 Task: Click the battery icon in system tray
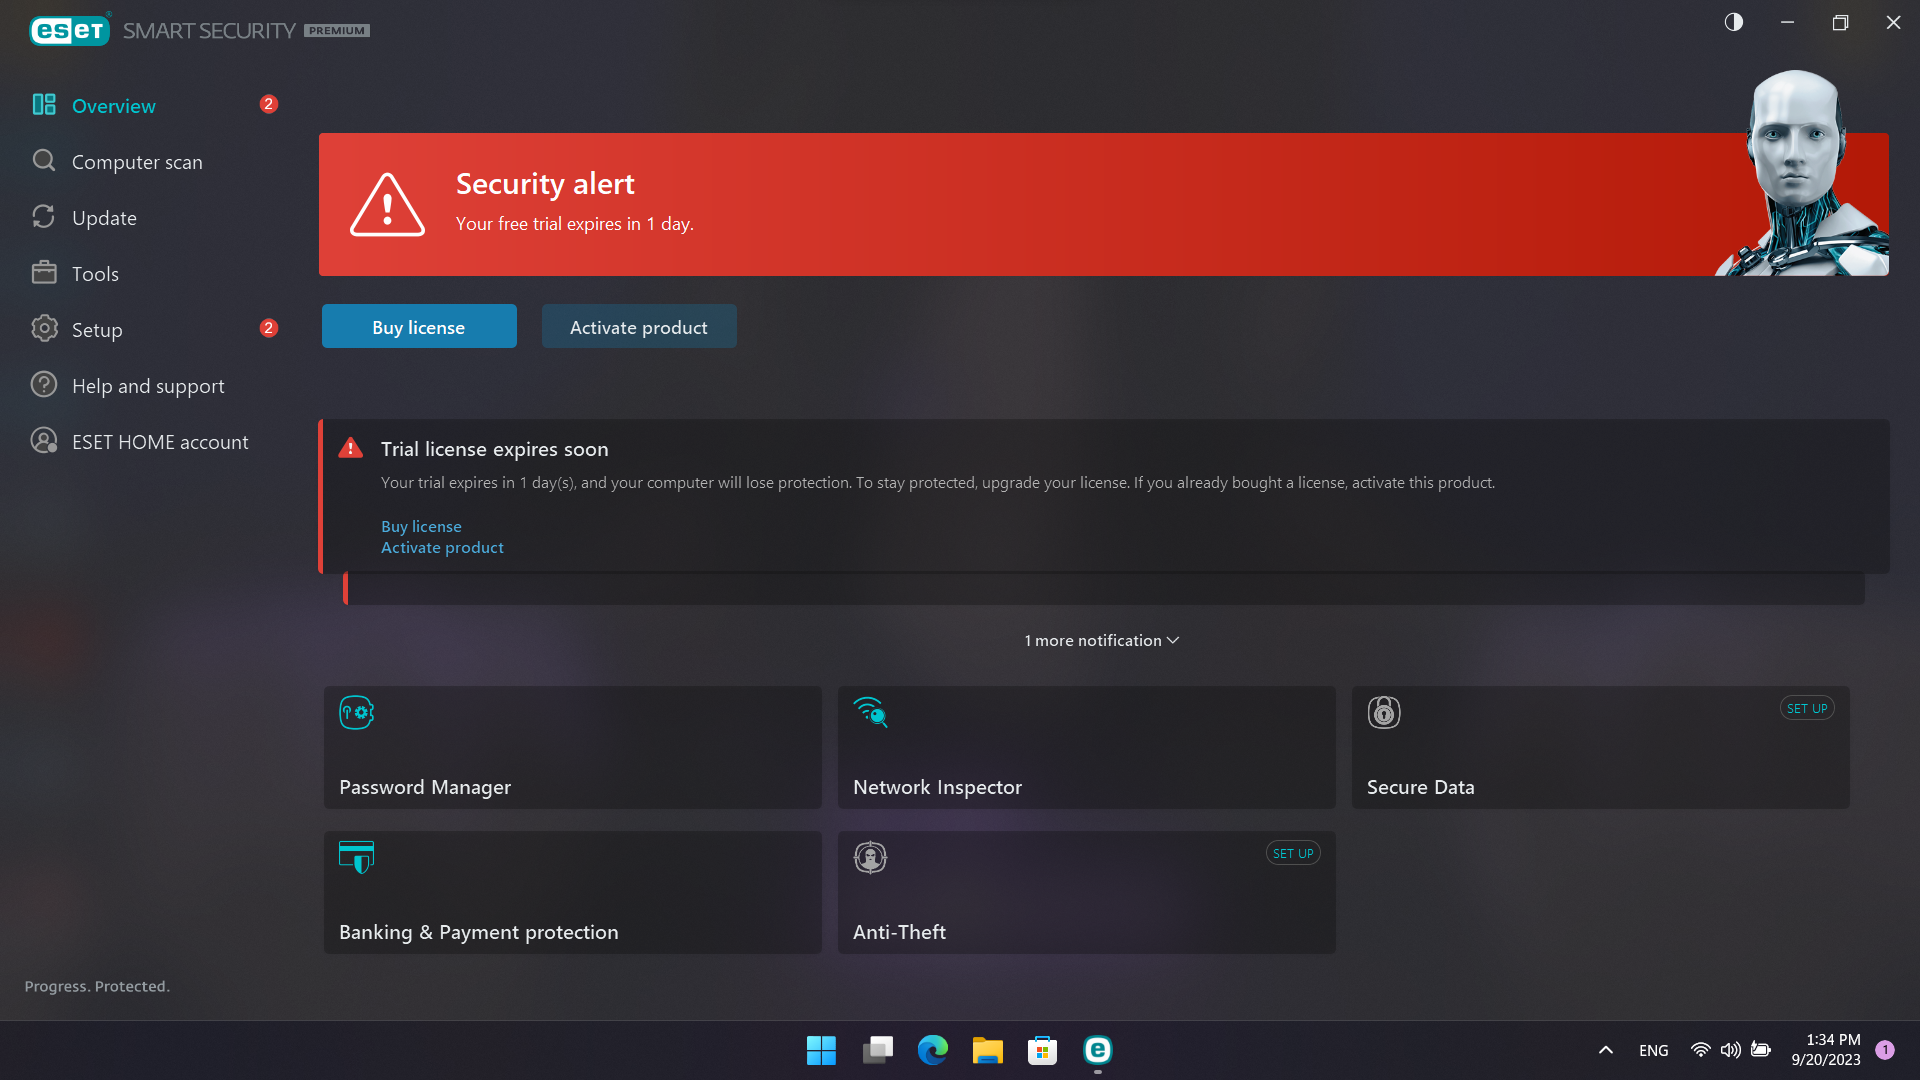(x=1761, y=1050)
